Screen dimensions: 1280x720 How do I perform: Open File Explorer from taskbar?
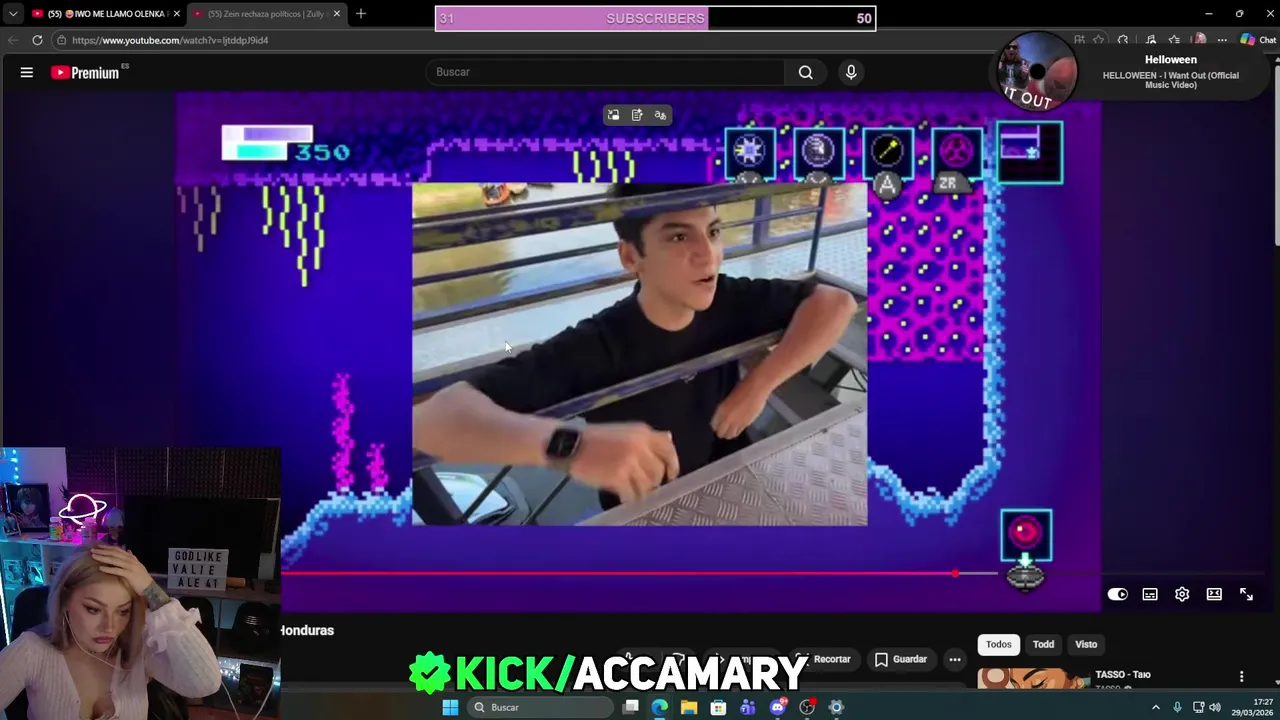[689, 707]
